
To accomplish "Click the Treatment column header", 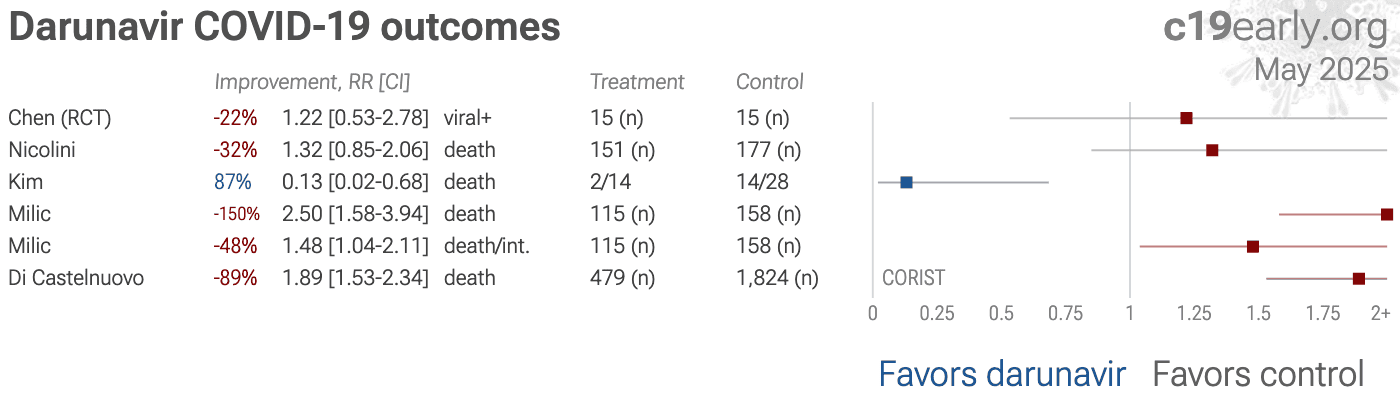I will pos(637,82).
